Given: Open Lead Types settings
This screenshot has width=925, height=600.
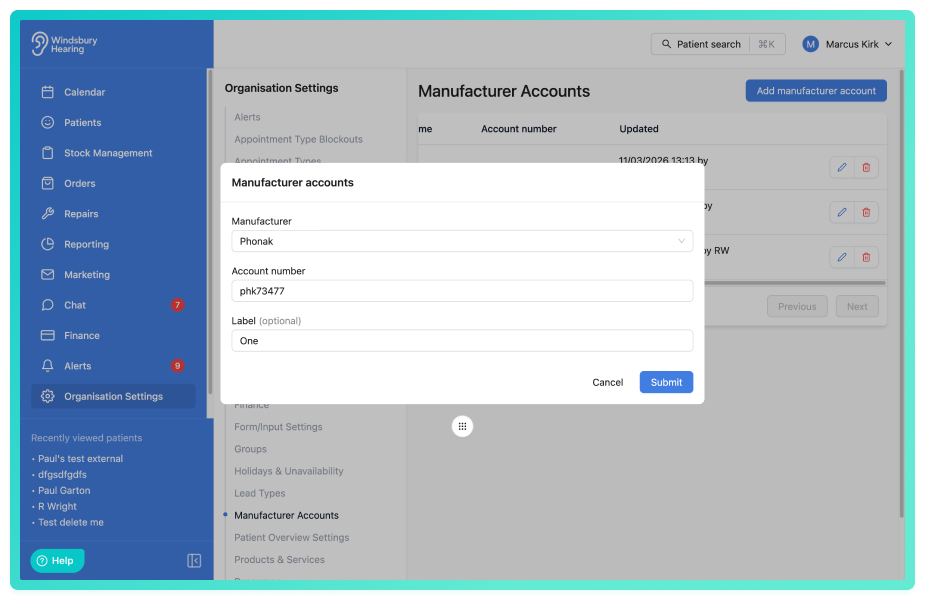Looking at the screenshot, I should [260, 493].
